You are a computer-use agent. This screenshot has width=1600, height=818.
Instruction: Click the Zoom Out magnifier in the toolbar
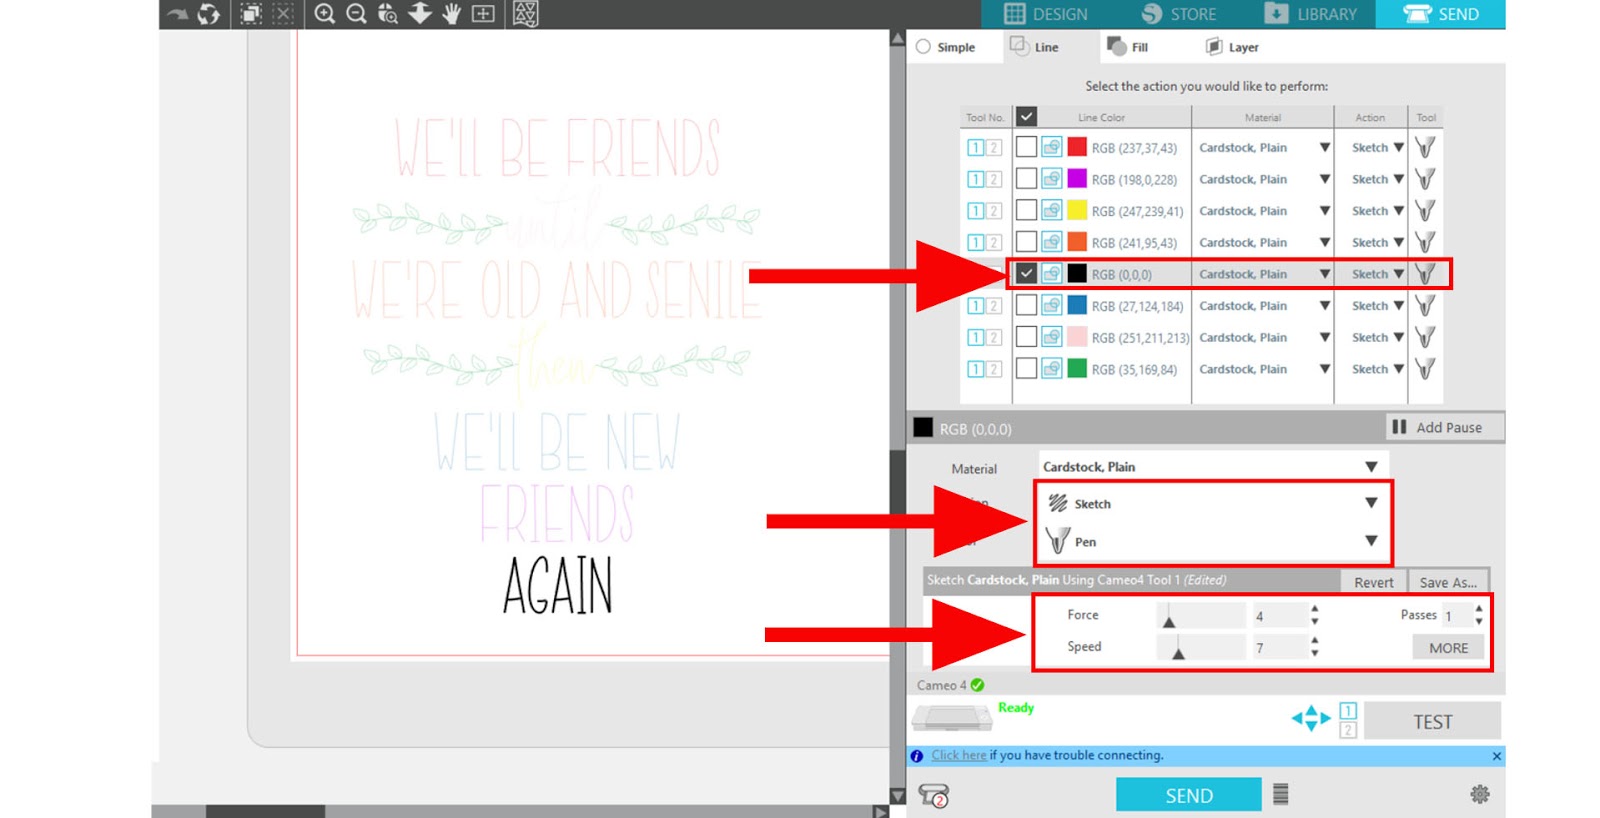point(356,14)
